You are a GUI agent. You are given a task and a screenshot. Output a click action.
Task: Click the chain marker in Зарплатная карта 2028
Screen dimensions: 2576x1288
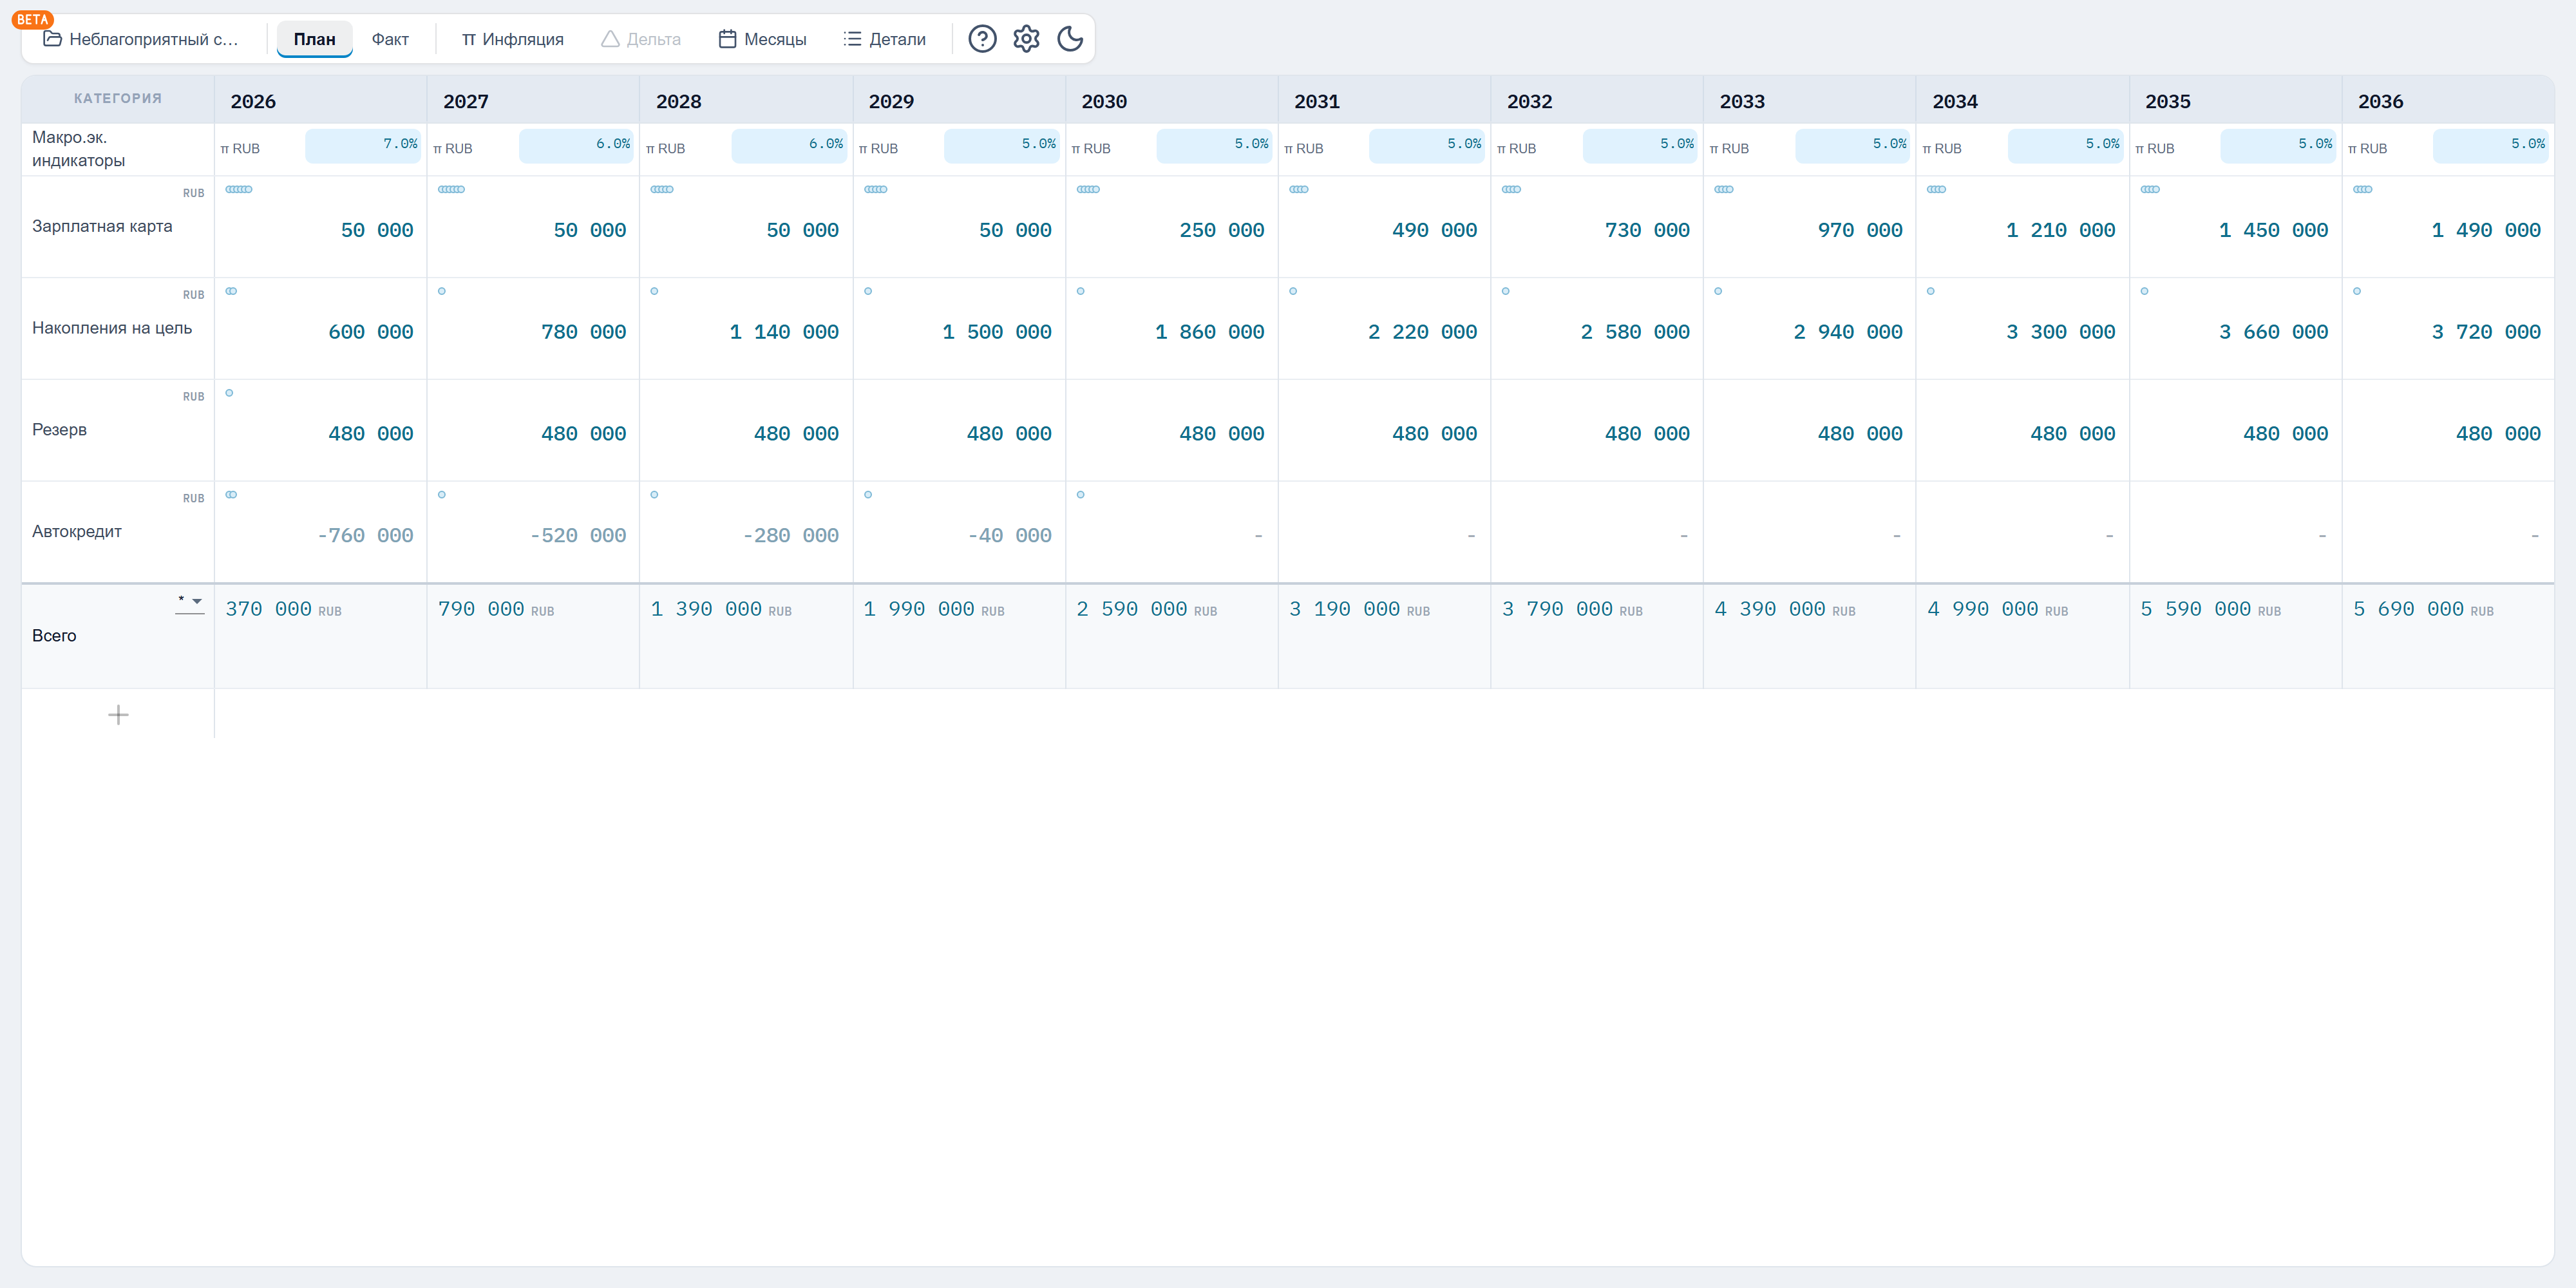pyautogui.click(x=662, y=189)
